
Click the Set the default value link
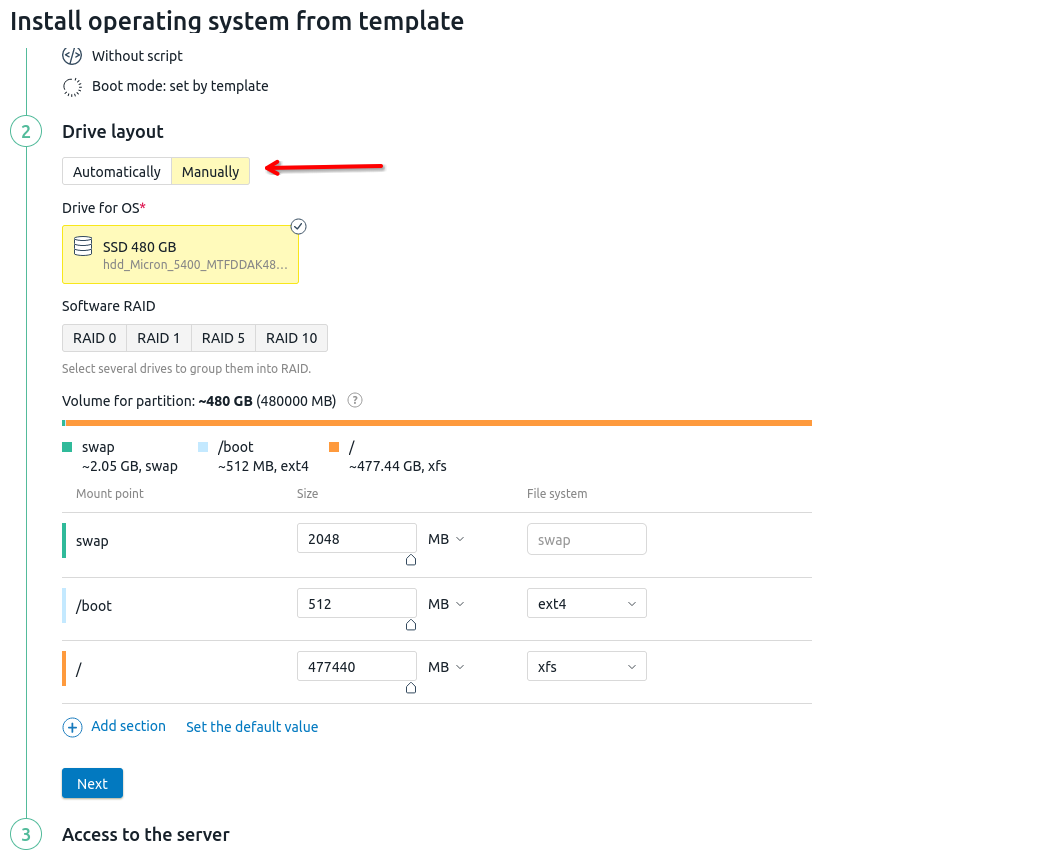(251, 726)
